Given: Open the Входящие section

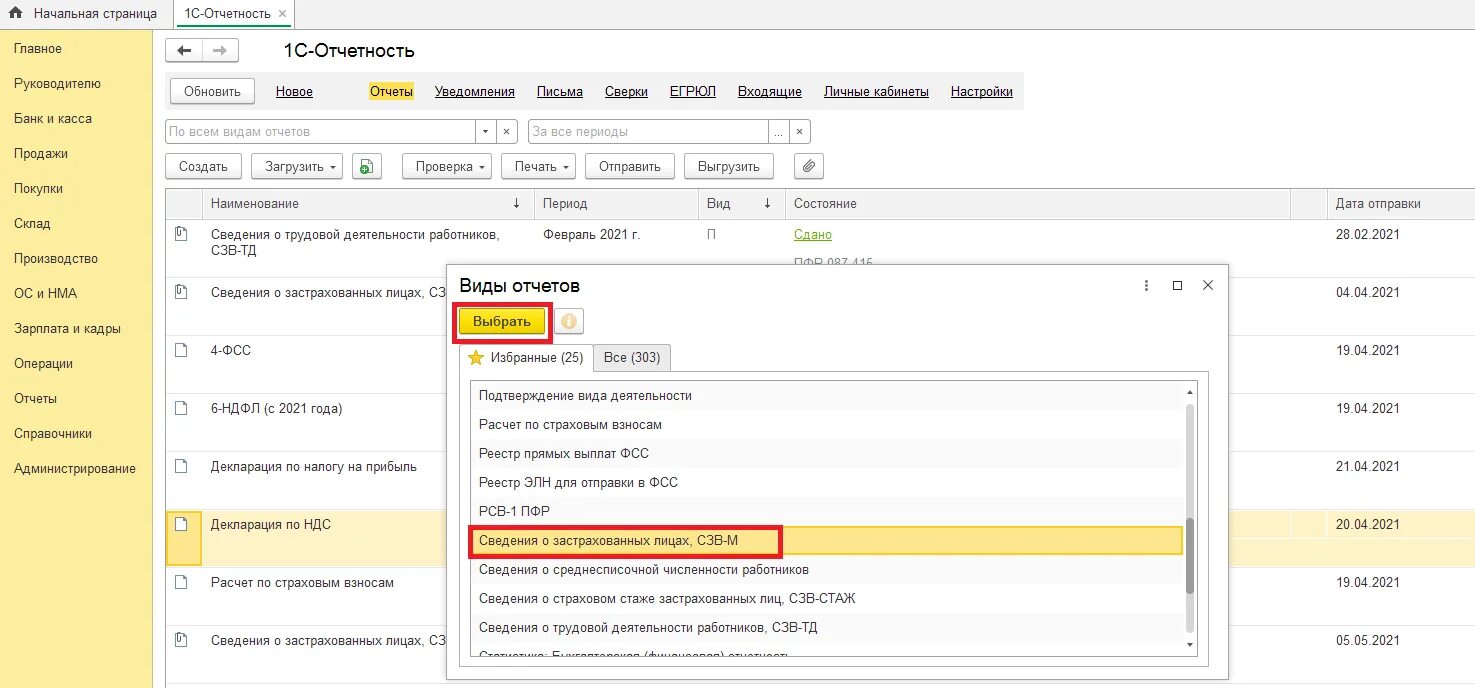Looking at the screenshot, I should click(770, 91).
